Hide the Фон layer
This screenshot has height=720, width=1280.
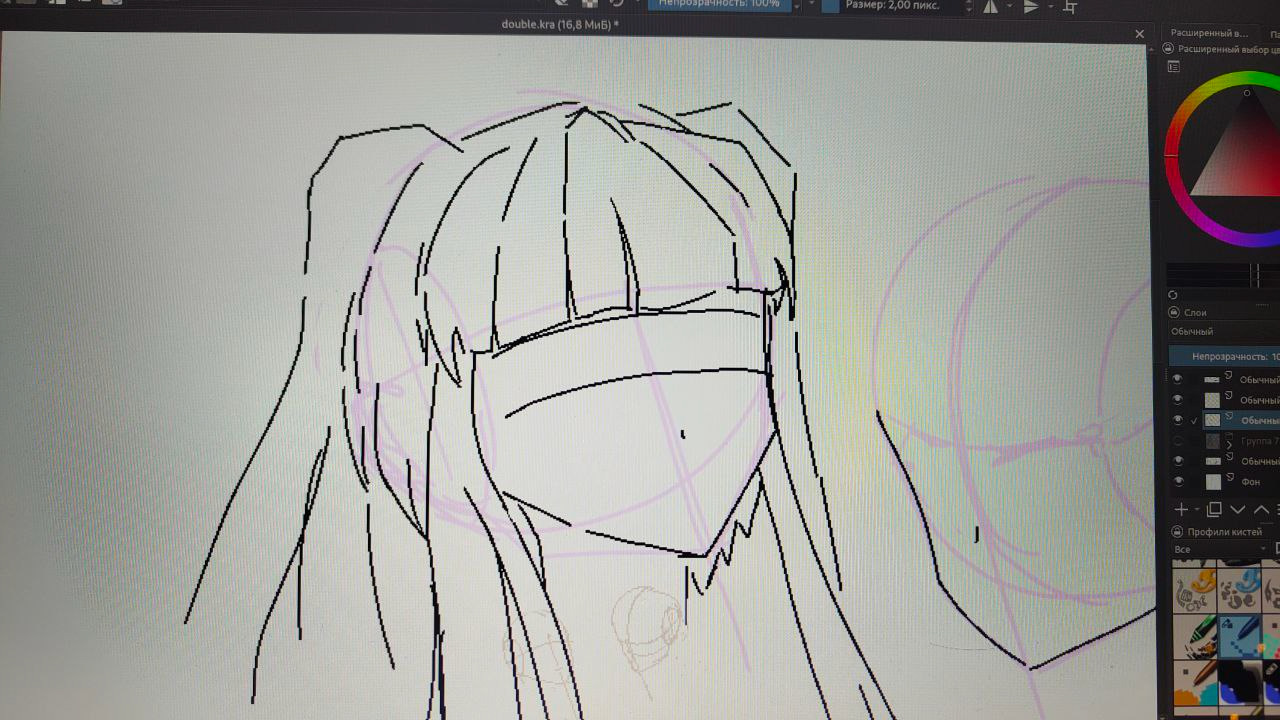click(x=1178, y=481)
